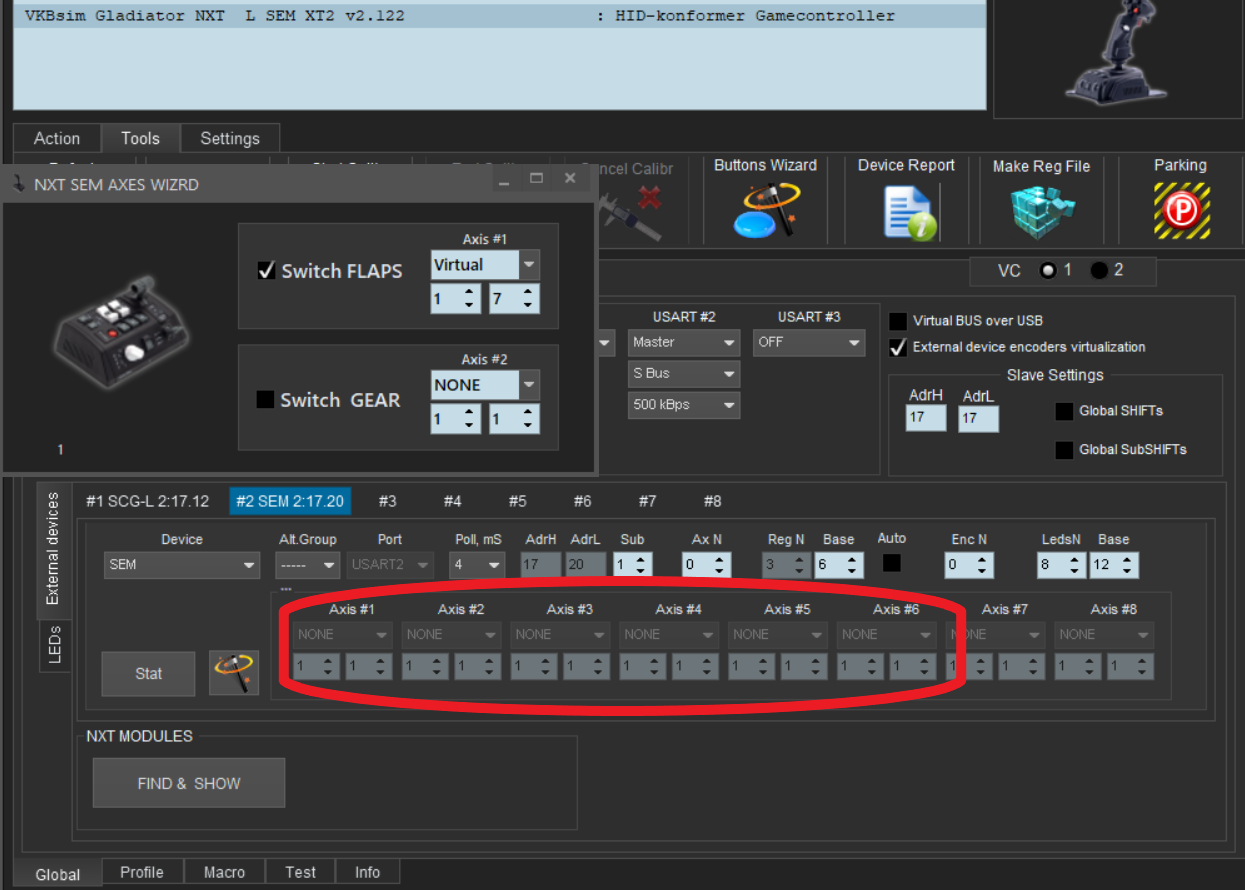
Task: Open the Alt.Group dropdown
Action: (308, 565)
